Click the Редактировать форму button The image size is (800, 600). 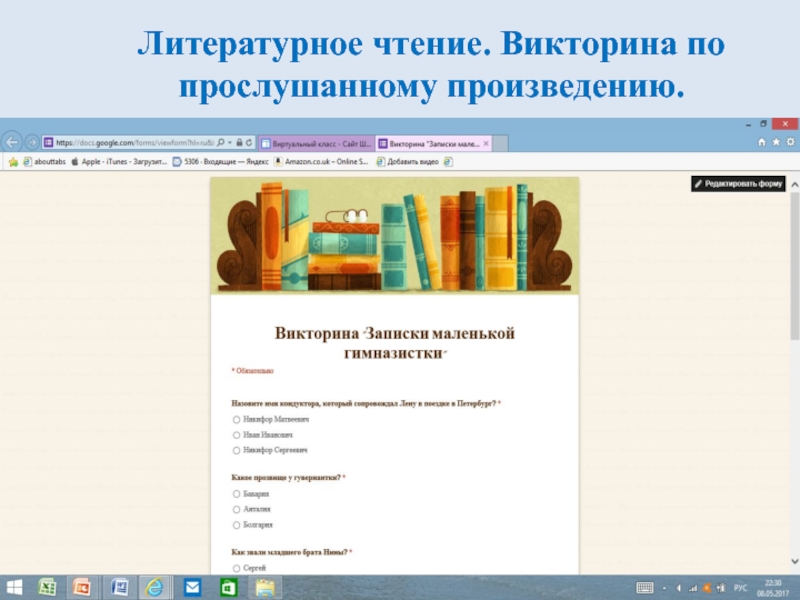(738, 184)
